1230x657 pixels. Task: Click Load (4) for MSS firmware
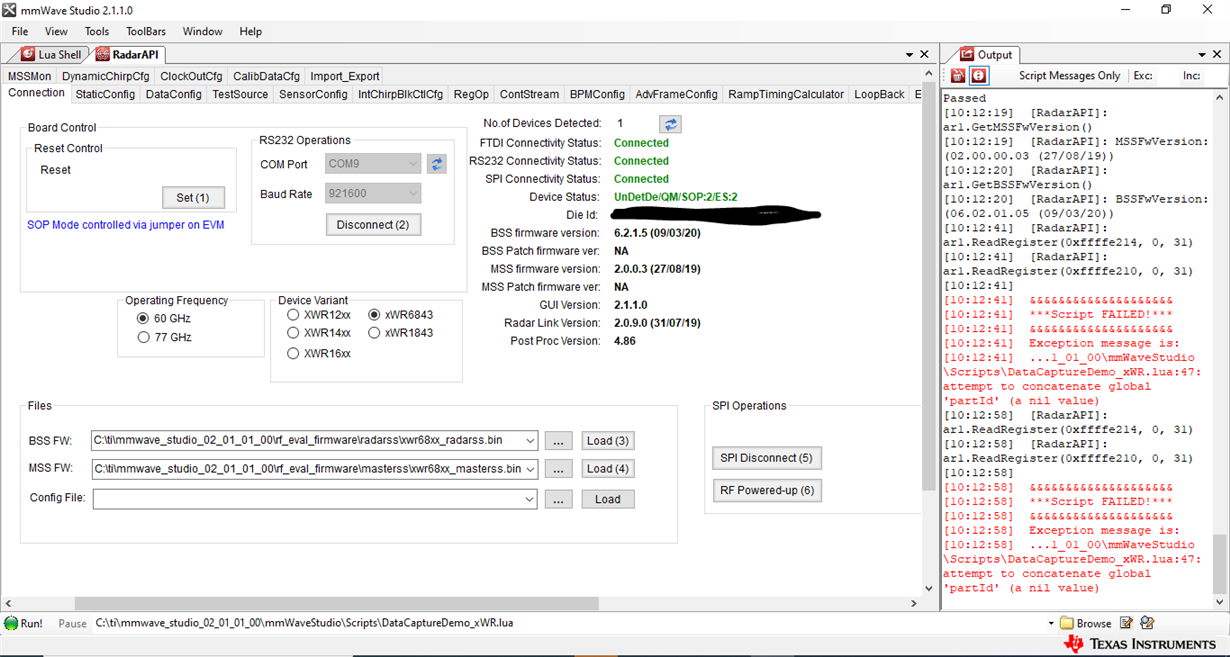(608, 469)
